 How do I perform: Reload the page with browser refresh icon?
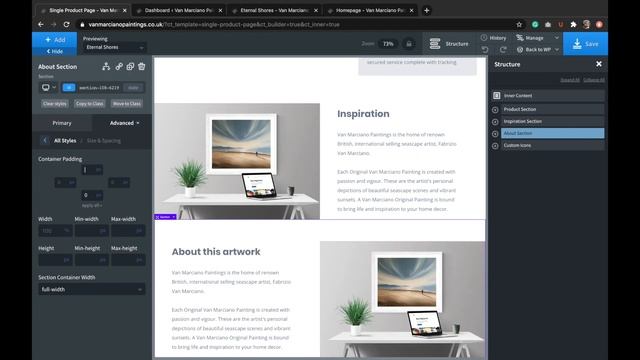(67, 24)
